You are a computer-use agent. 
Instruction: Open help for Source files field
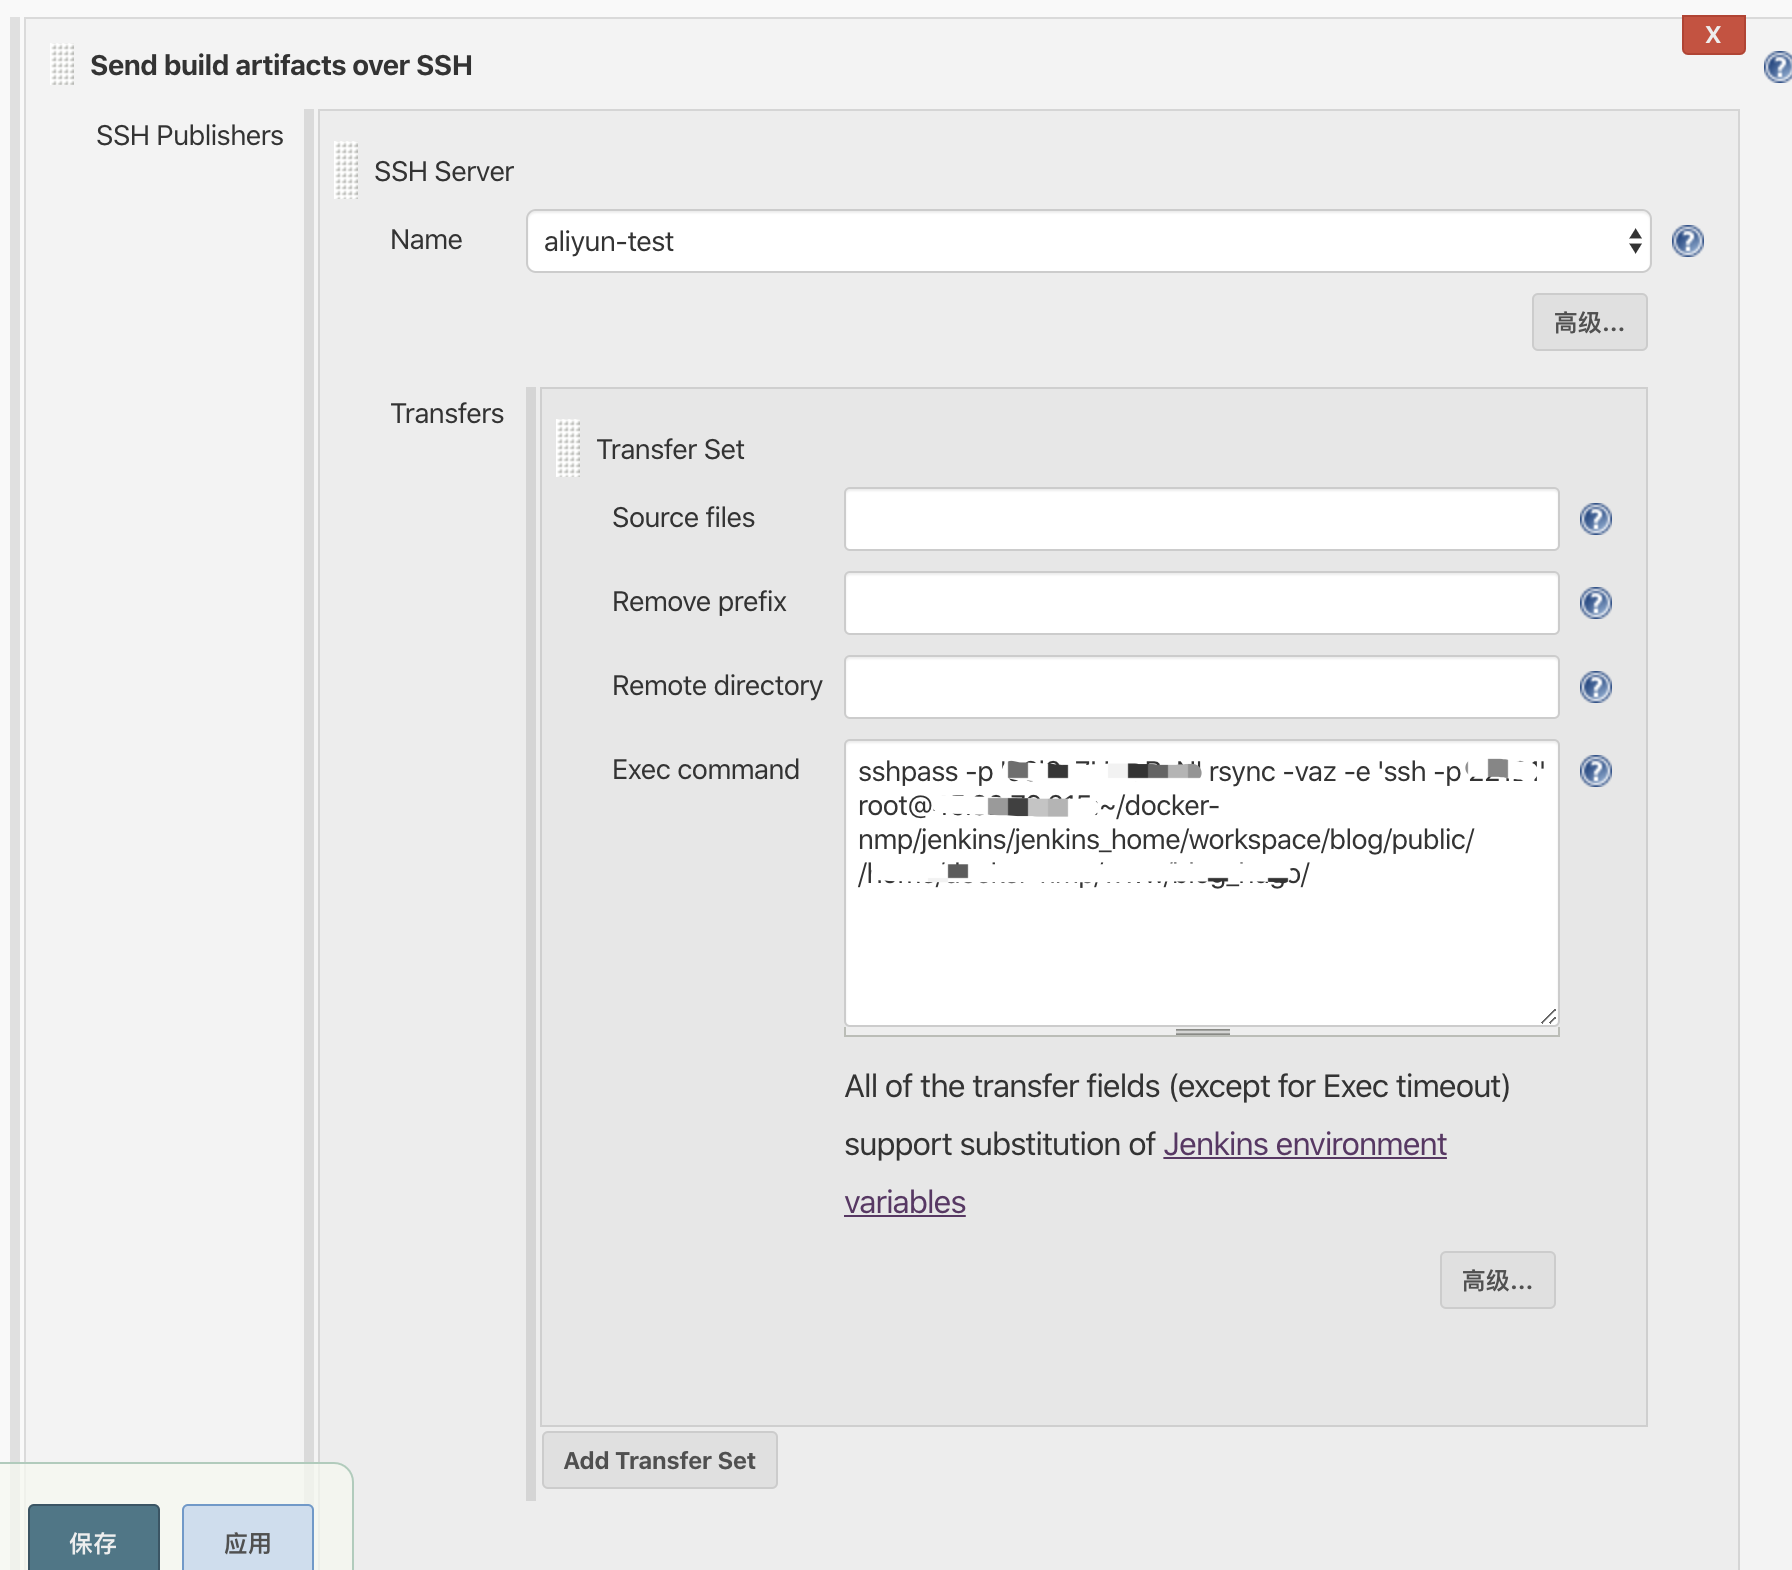pos(1595,519)
